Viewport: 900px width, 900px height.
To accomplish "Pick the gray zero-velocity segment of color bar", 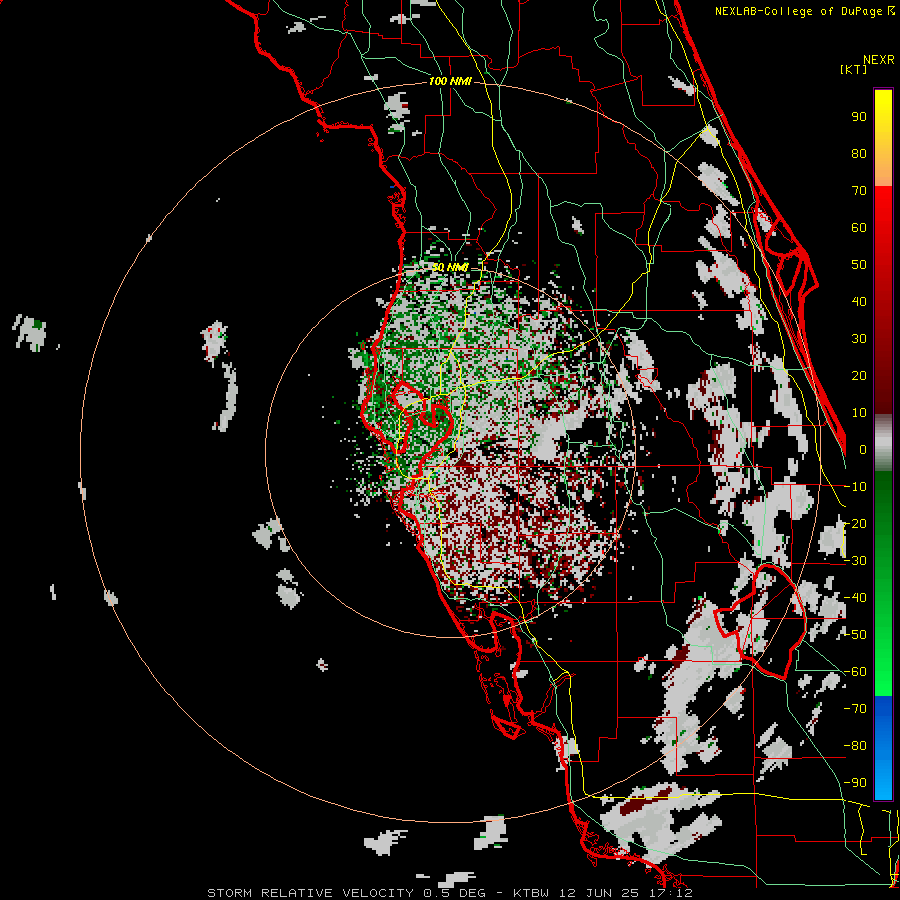I will point(883,443).
